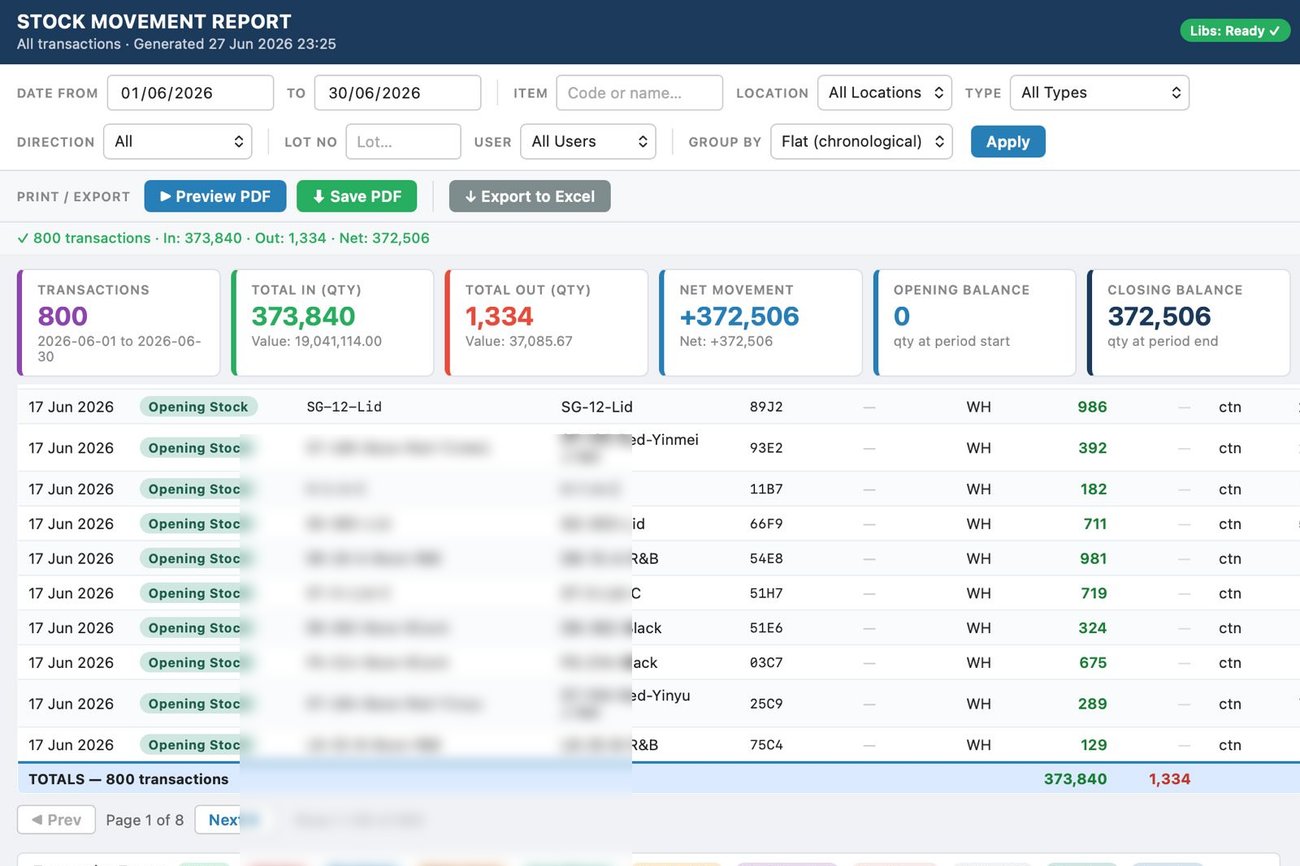The image size is (1300, 866).
Task: Click quantity 675 in table
Action: pos(1093,663)
